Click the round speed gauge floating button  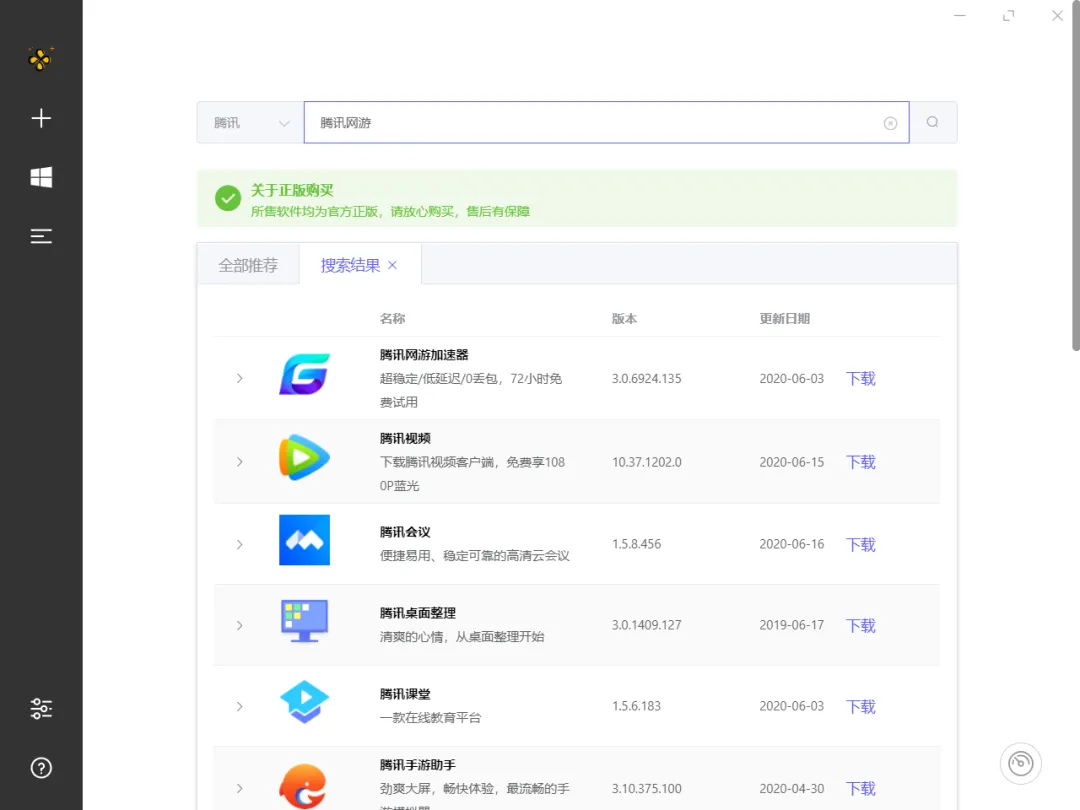[1021, 763]
